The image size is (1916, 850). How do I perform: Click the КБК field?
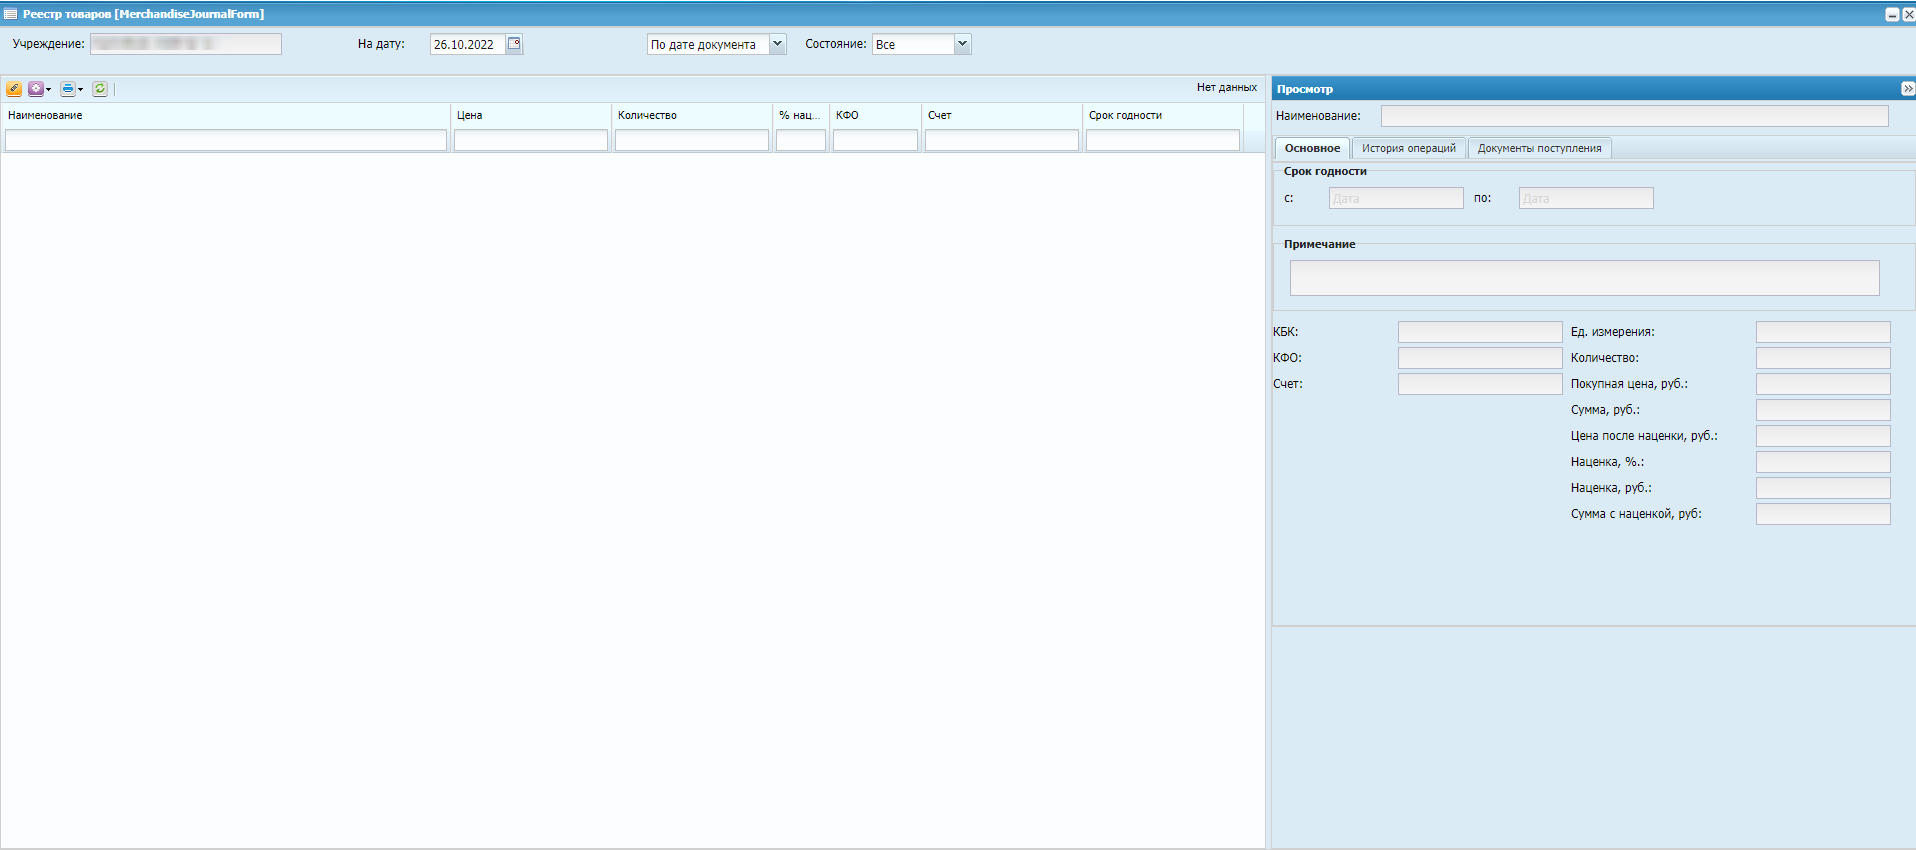coord(1480,332)
